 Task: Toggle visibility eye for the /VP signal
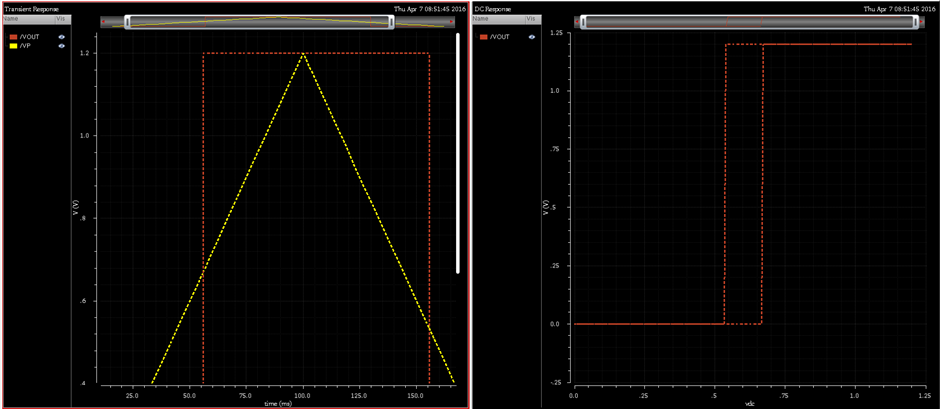click(62, 45)
